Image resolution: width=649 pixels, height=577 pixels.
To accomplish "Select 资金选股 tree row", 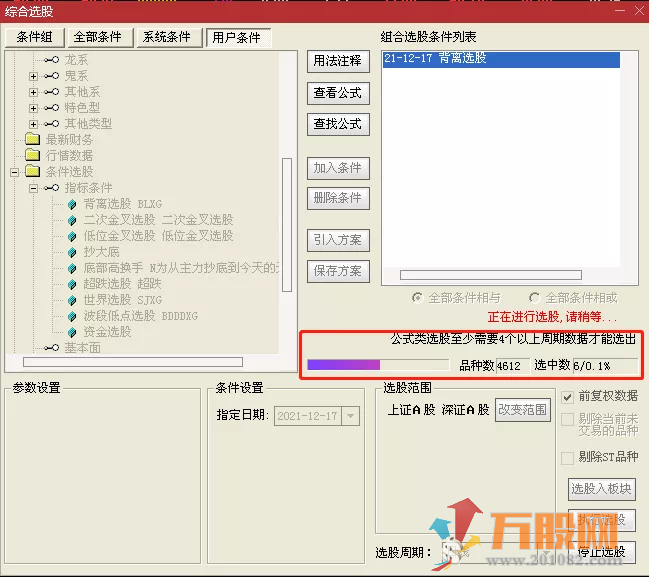I will [107, 332].
